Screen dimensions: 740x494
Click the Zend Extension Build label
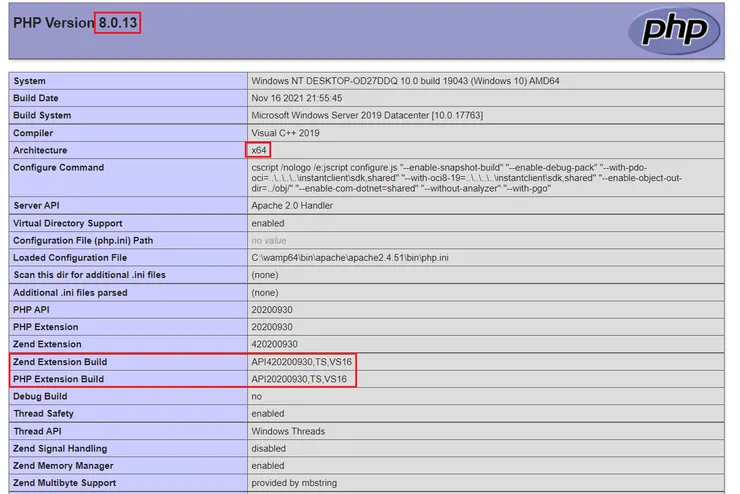coord(60,362)
